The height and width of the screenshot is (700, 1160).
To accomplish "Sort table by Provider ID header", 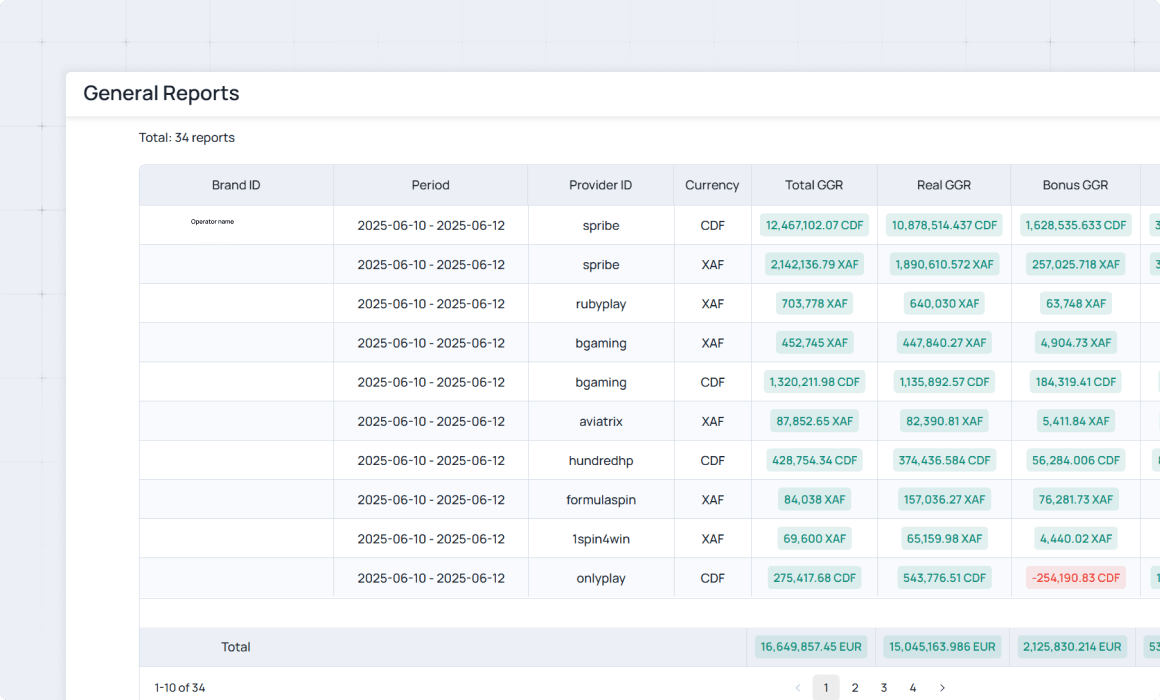I will click(600, 185).
